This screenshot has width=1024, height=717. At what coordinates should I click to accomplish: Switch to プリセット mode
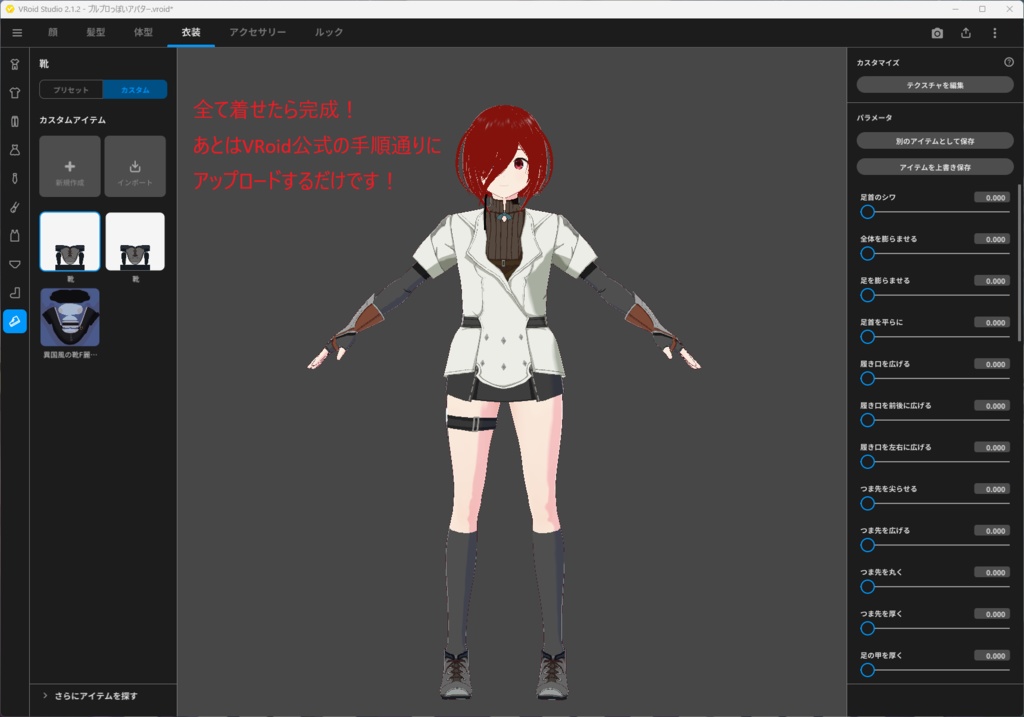click(x=69, y=89)
